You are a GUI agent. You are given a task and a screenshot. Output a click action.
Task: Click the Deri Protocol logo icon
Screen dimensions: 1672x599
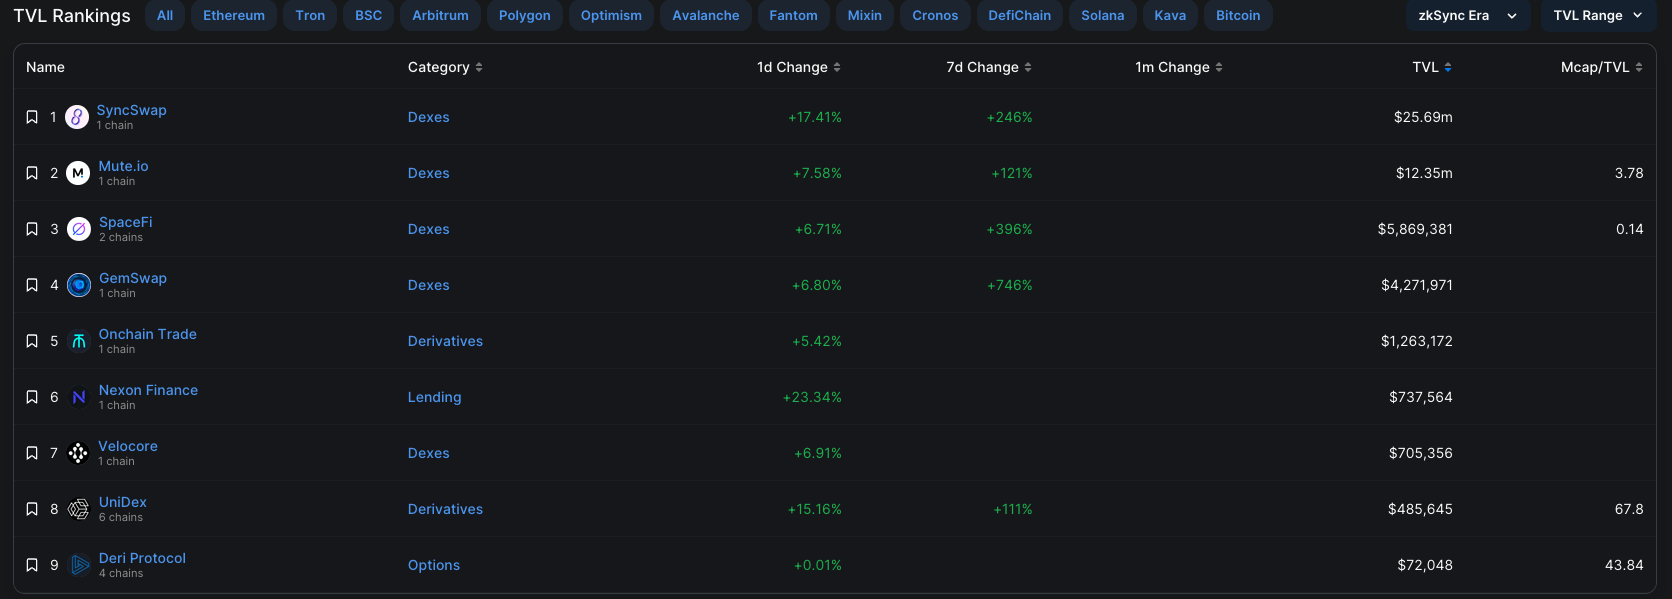[80, 565]
